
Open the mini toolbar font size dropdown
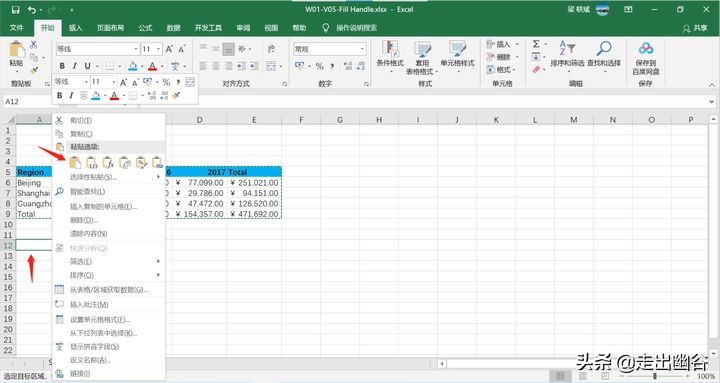click(x=113, y=82)
